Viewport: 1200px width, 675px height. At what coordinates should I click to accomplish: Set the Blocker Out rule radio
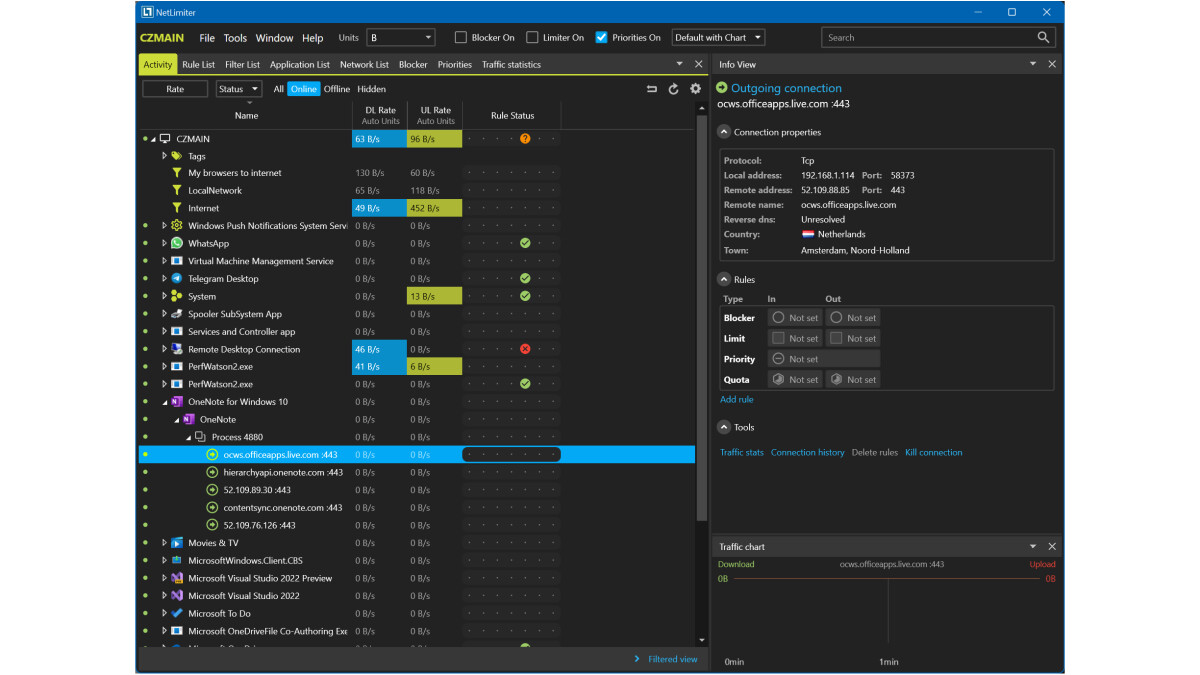click(x=836, y=317)
